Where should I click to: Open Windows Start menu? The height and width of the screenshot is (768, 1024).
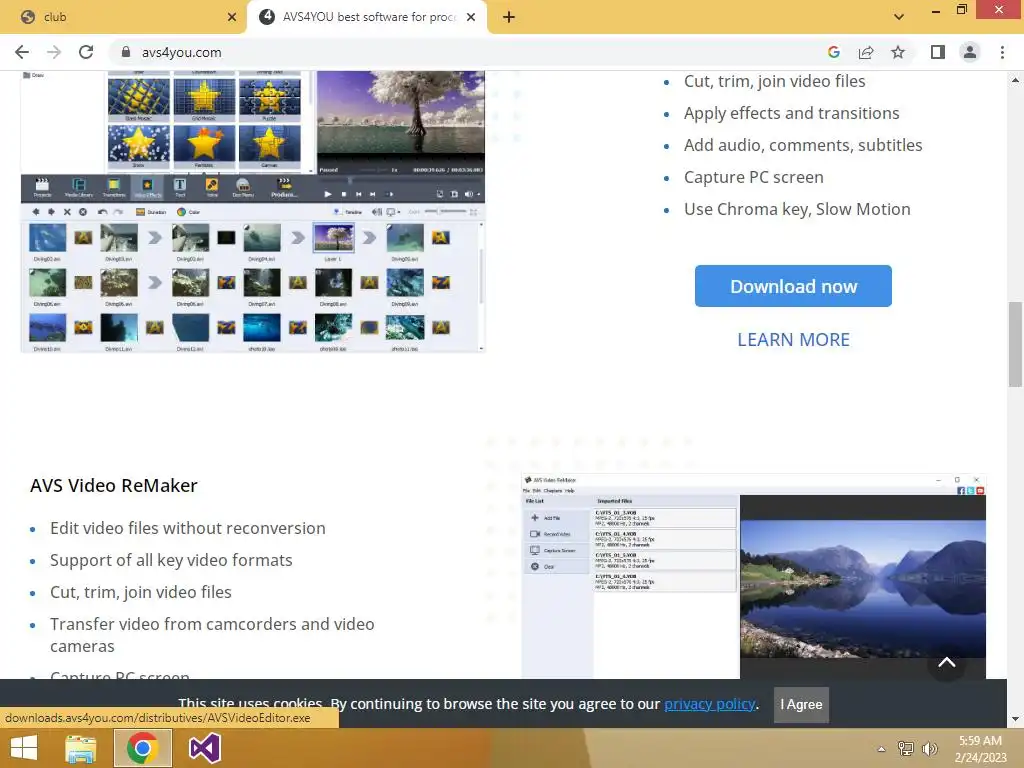pyautogui.click(x=24, y=748)
